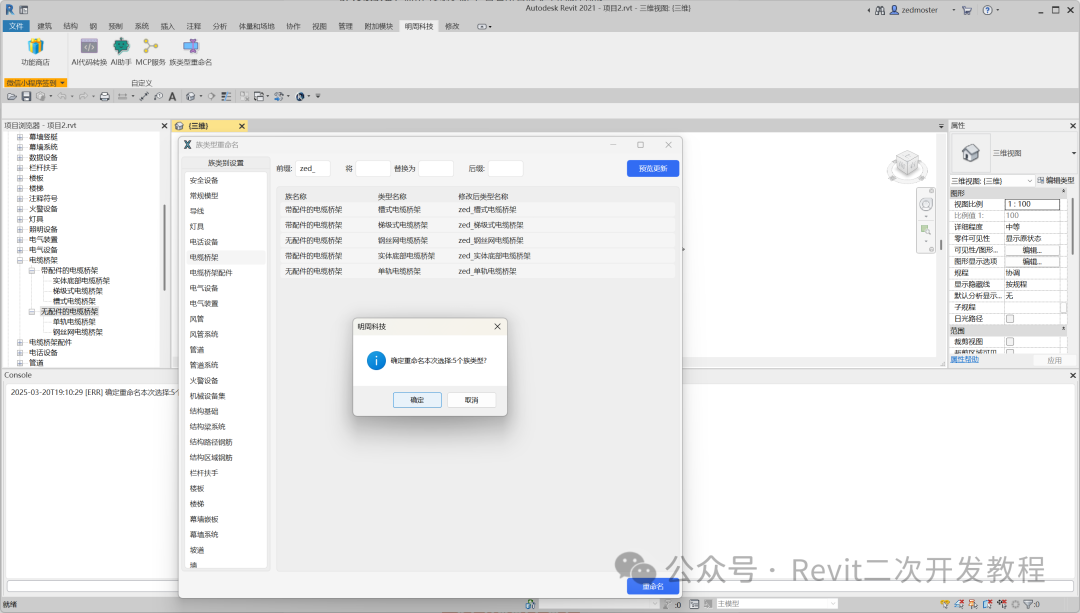Click the ViewCube in the 3D view
Screen dimensions: 1080x613
pyautogui.click(x=907, y=165)
